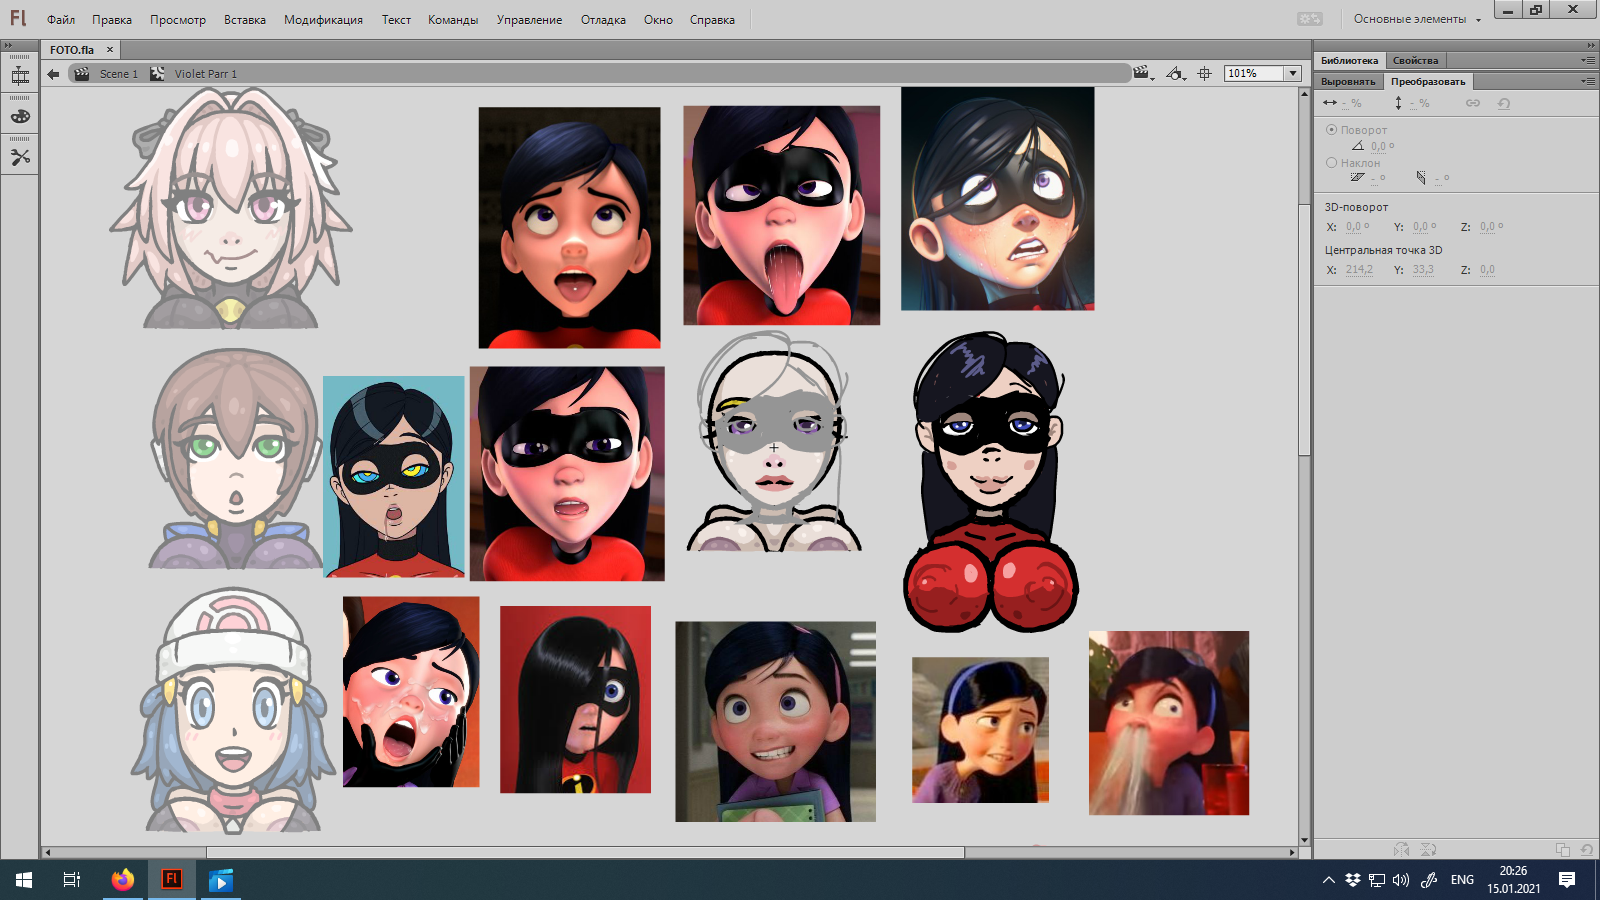1600x900 pixels.
Task: Expand the left tool dock with double arrows
Action: [x=8, y=45]
